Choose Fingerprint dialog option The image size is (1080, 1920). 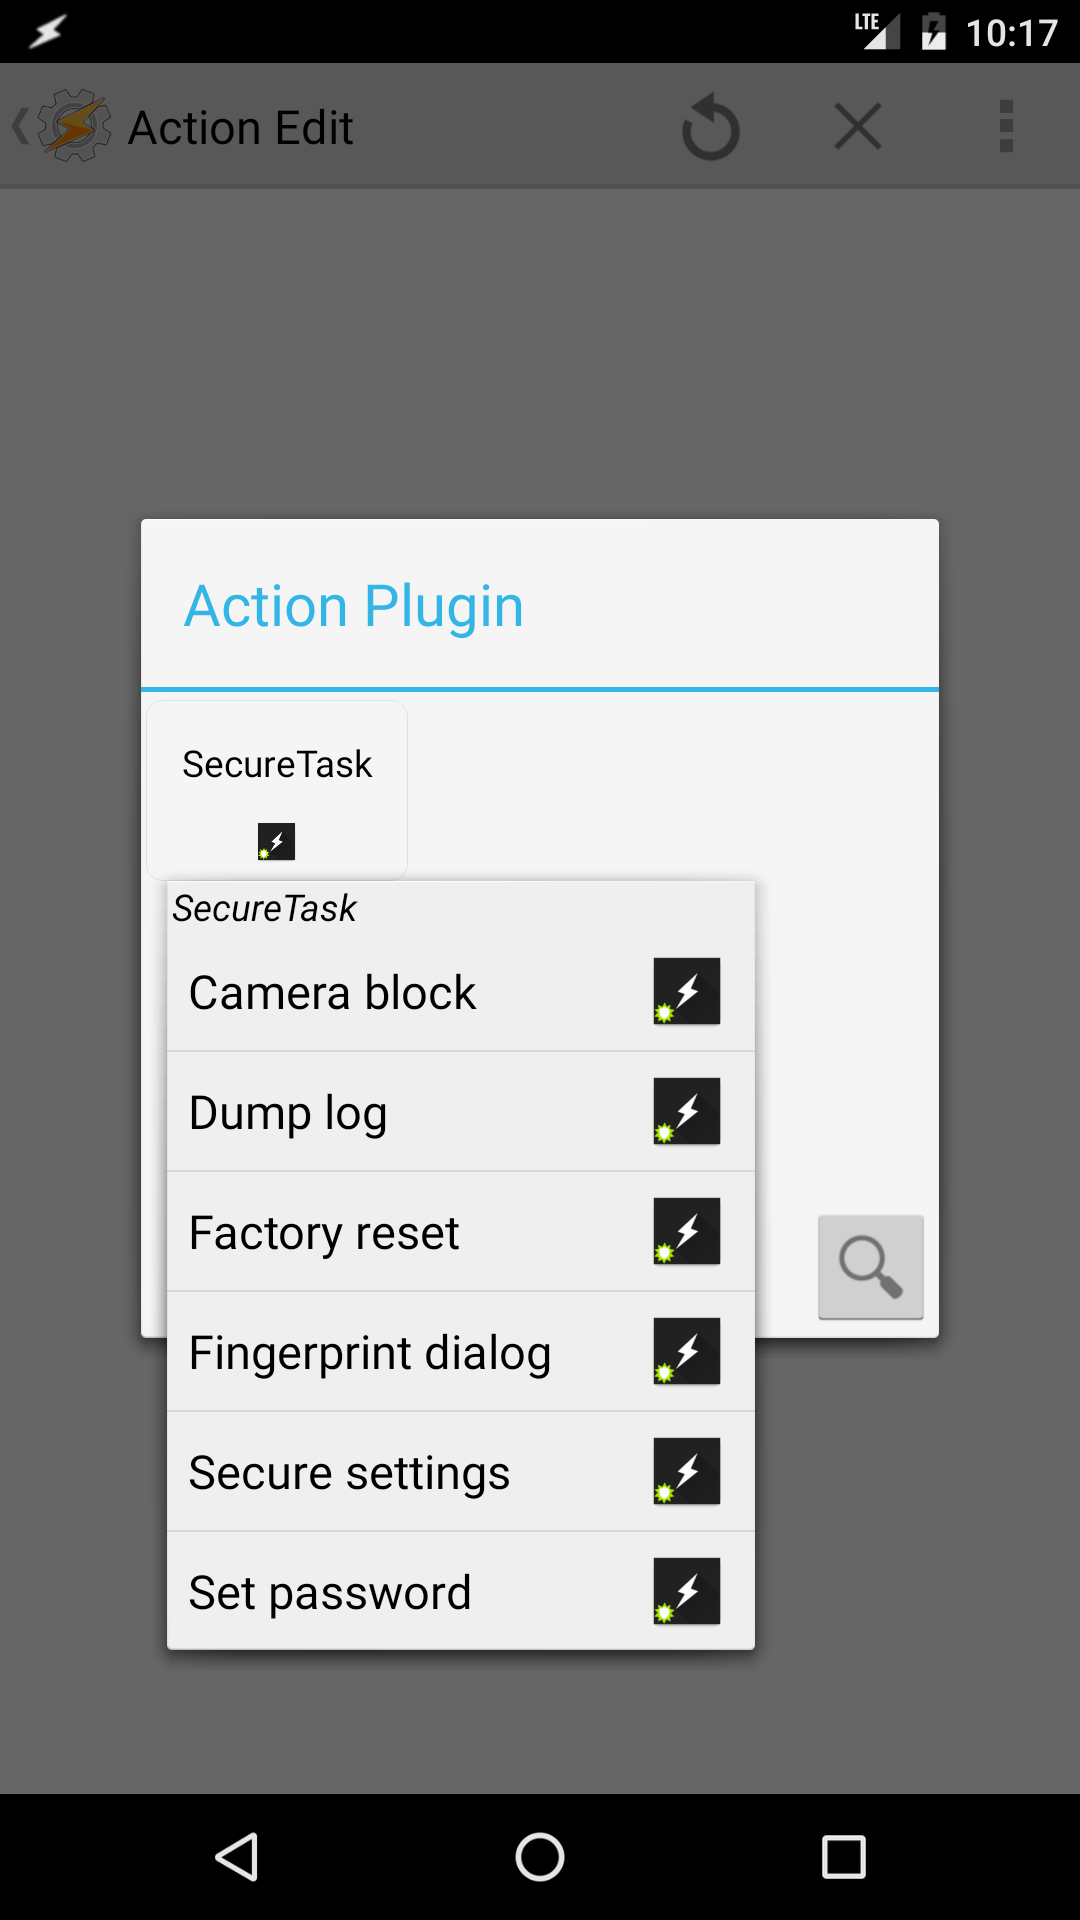pos(370,1353)
